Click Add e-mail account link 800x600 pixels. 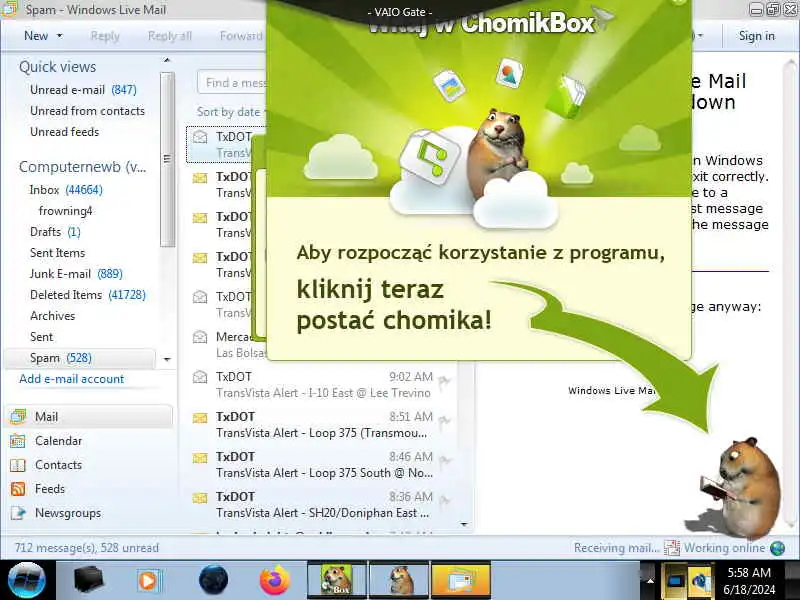pos(71,379)
